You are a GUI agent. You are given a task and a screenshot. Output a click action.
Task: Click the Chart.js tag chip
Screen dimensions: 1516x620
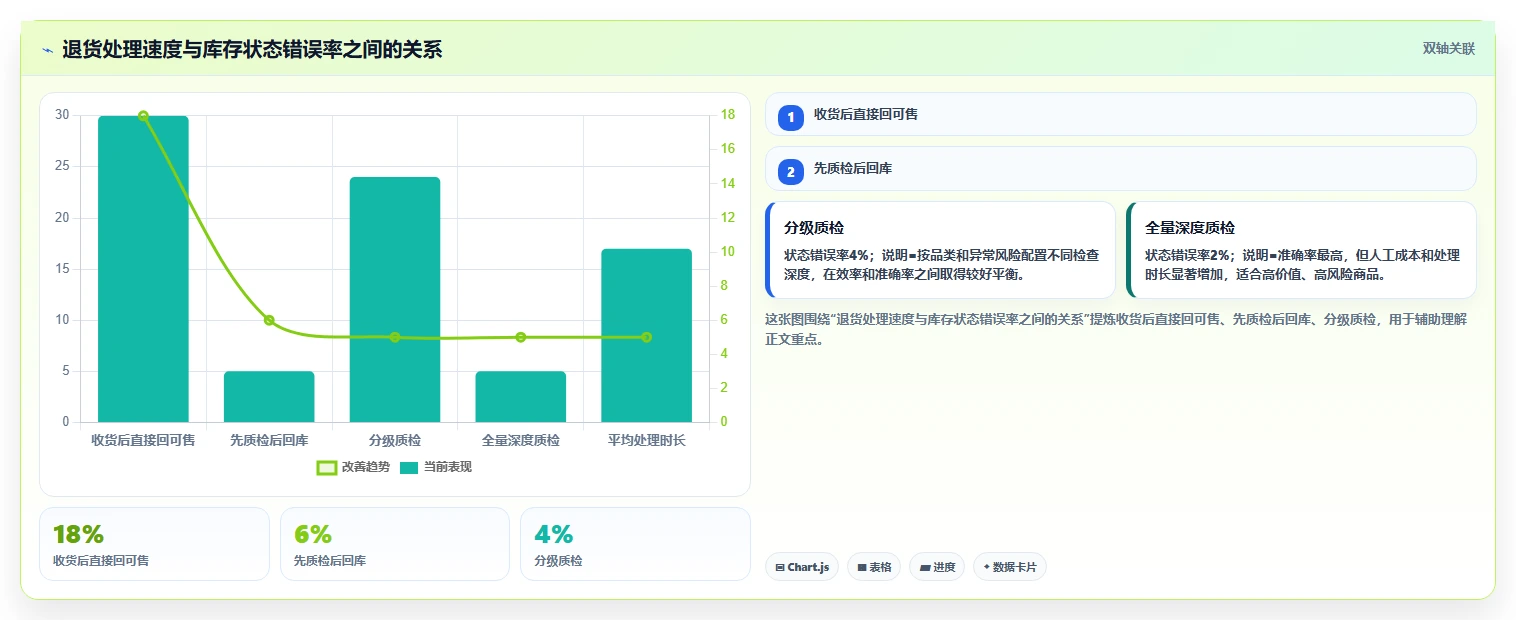click(802, 567)
